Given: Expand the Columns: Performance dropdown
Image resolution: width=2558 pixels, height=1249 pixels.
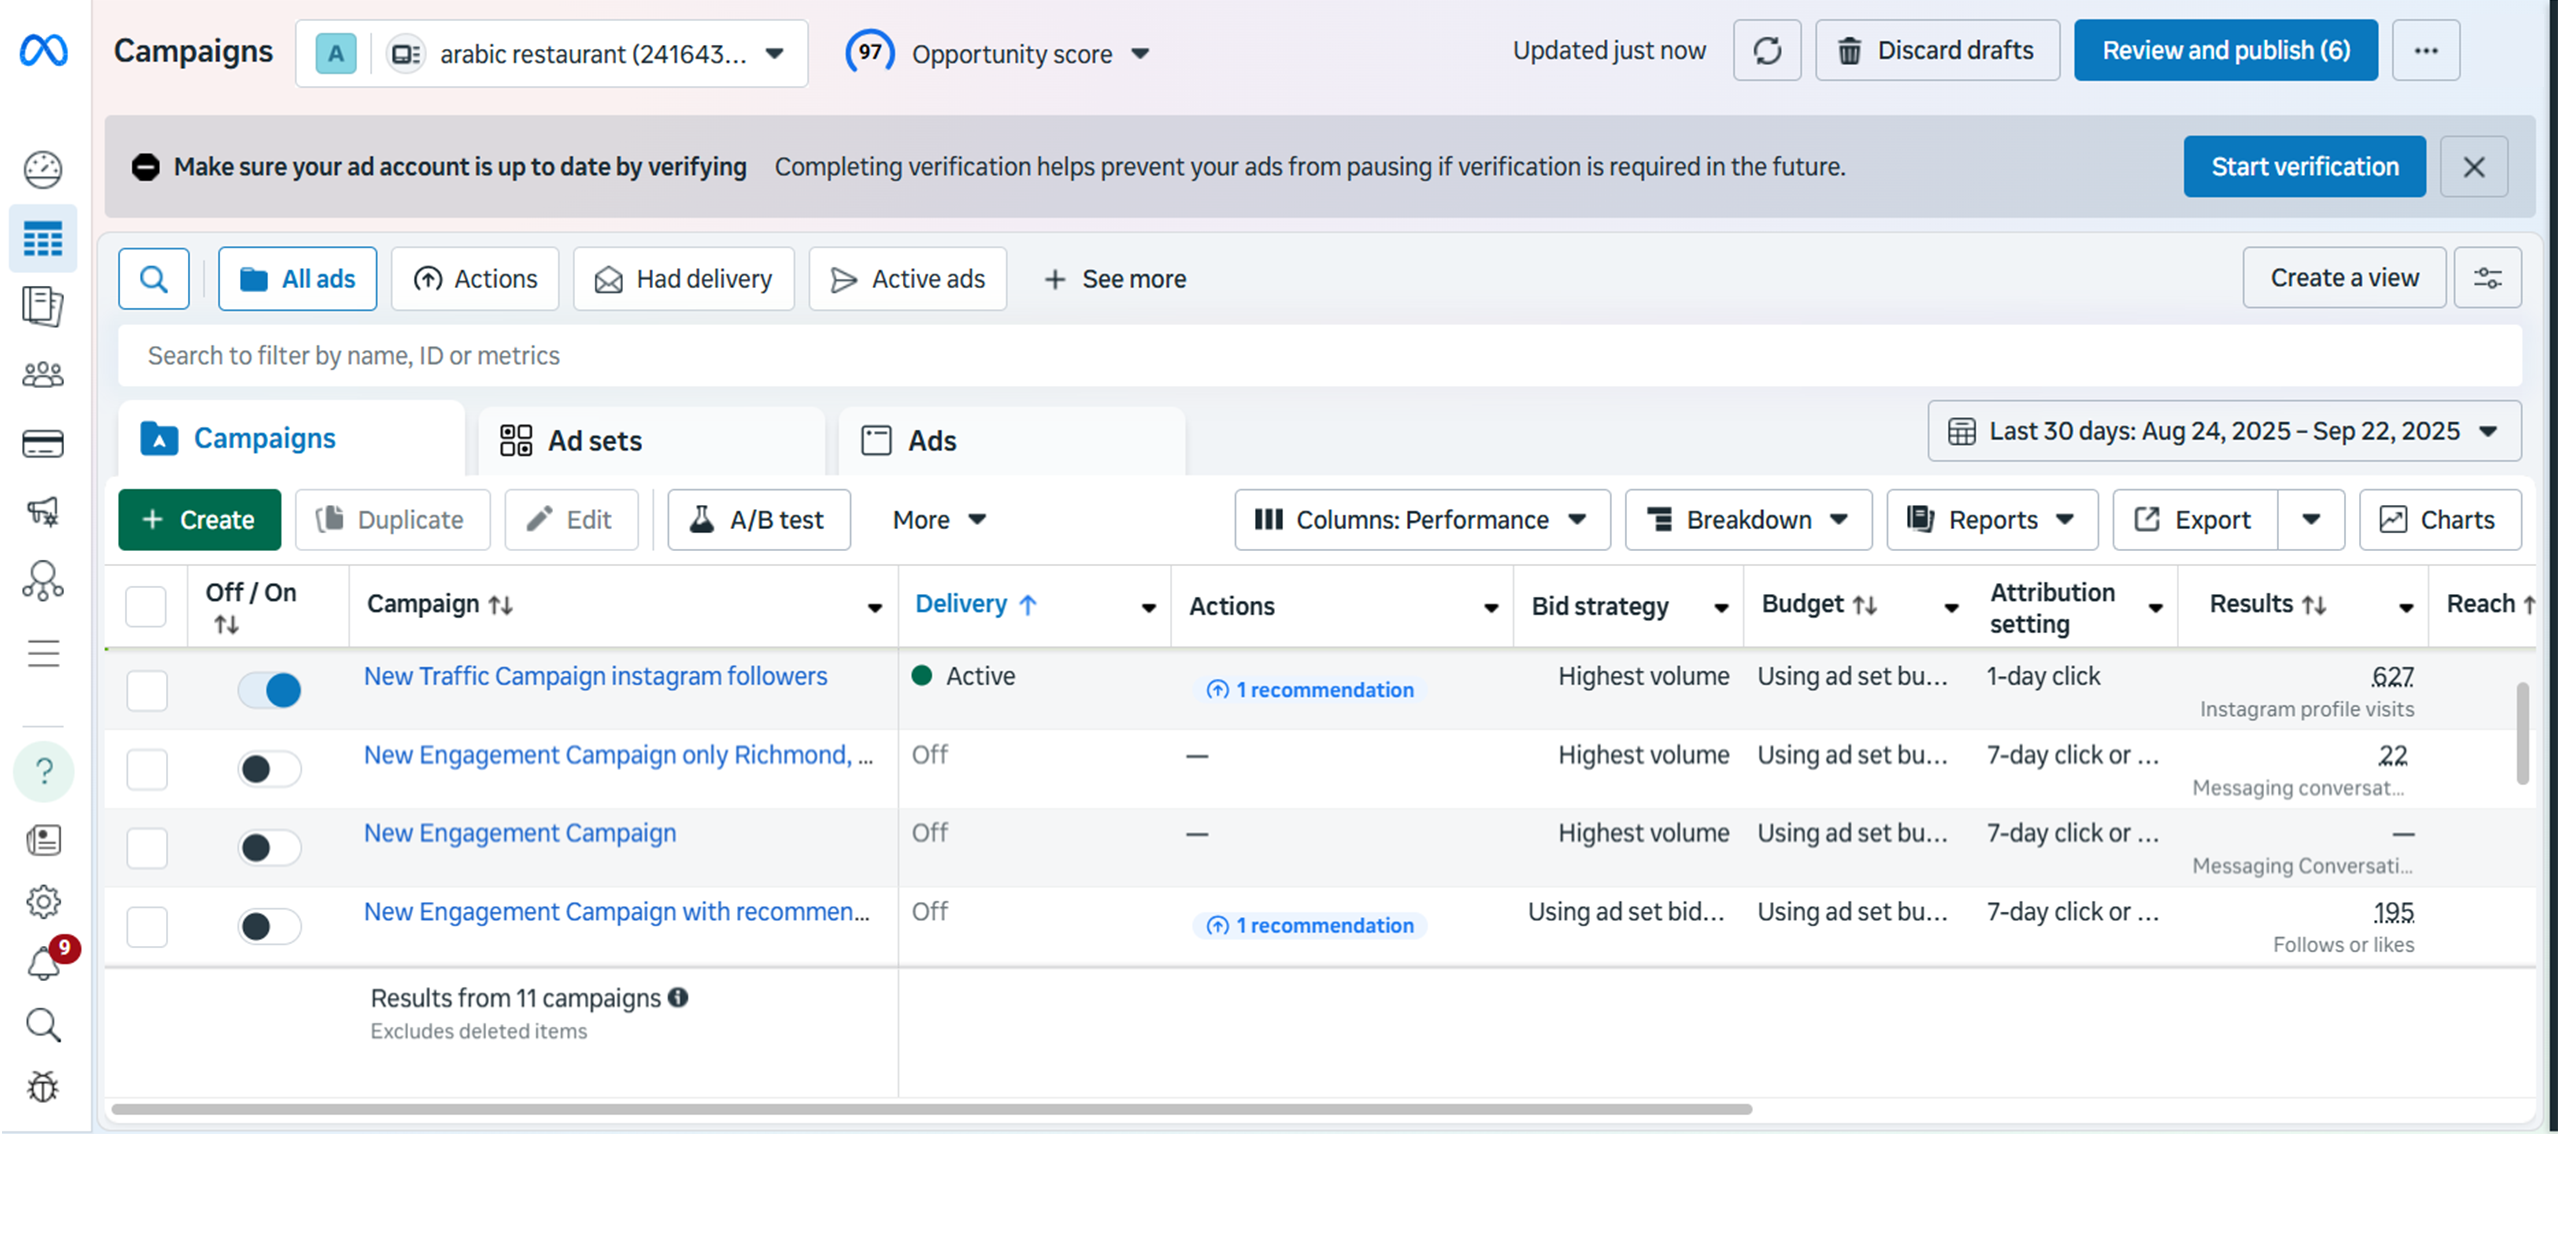Looking at the screenshot, I should point(1421,520).
